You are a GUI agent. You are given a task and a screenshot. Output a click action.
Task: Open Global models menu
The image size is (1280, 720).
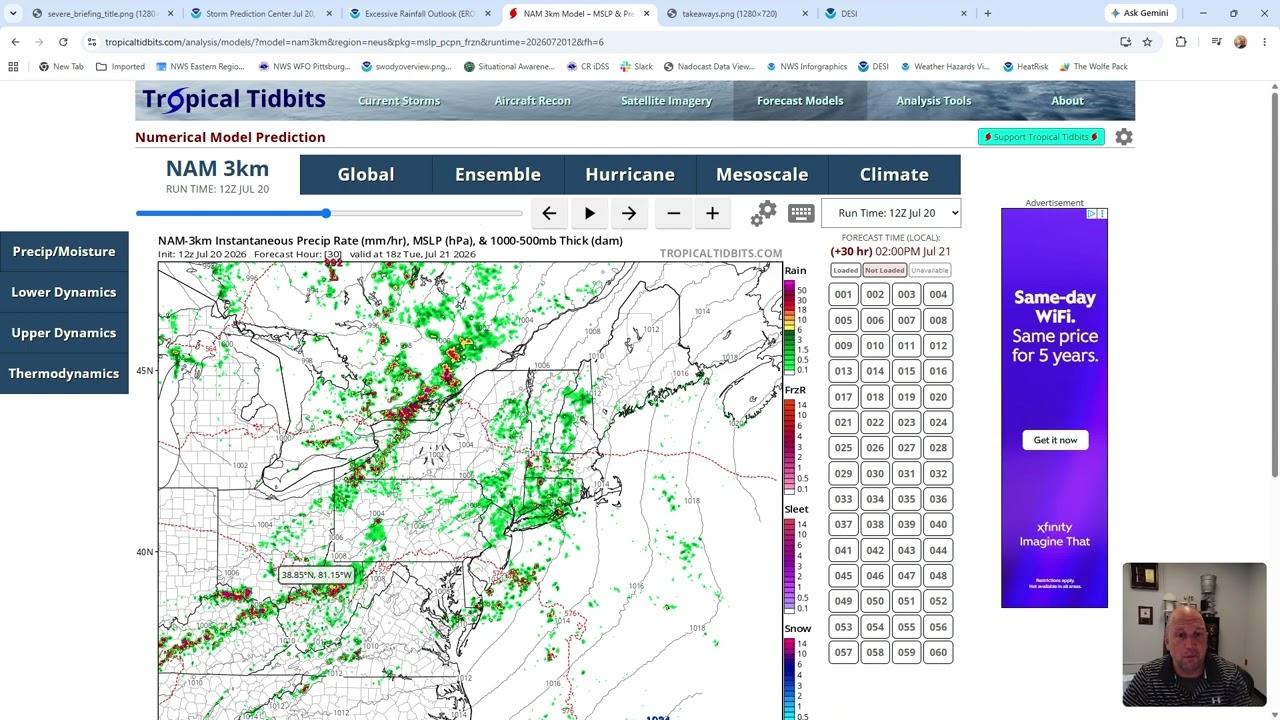pyautogui.click(x=366, y=174)
